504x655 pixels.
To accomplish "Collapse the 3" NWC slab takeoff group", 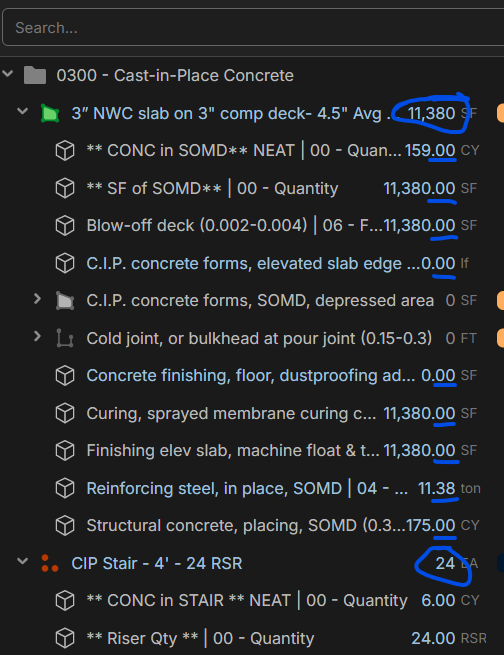I will 23,112.
